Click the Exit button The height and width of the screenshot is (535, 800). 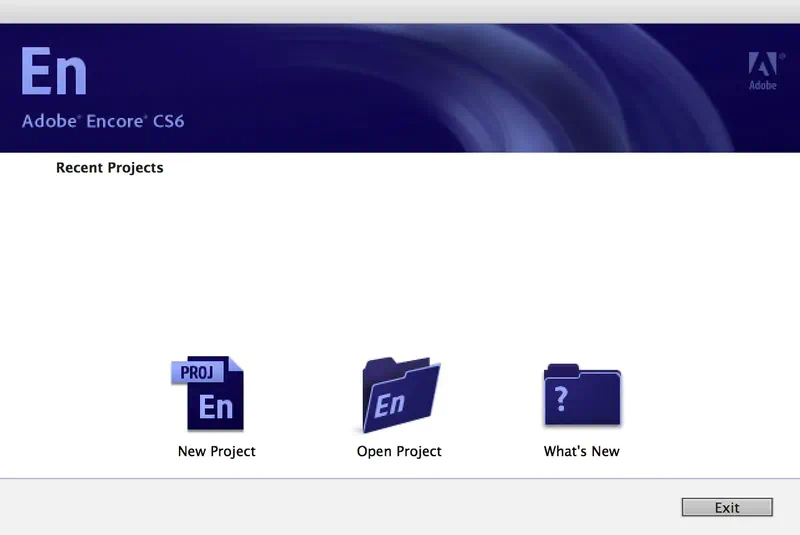click(x=727, y=507)
